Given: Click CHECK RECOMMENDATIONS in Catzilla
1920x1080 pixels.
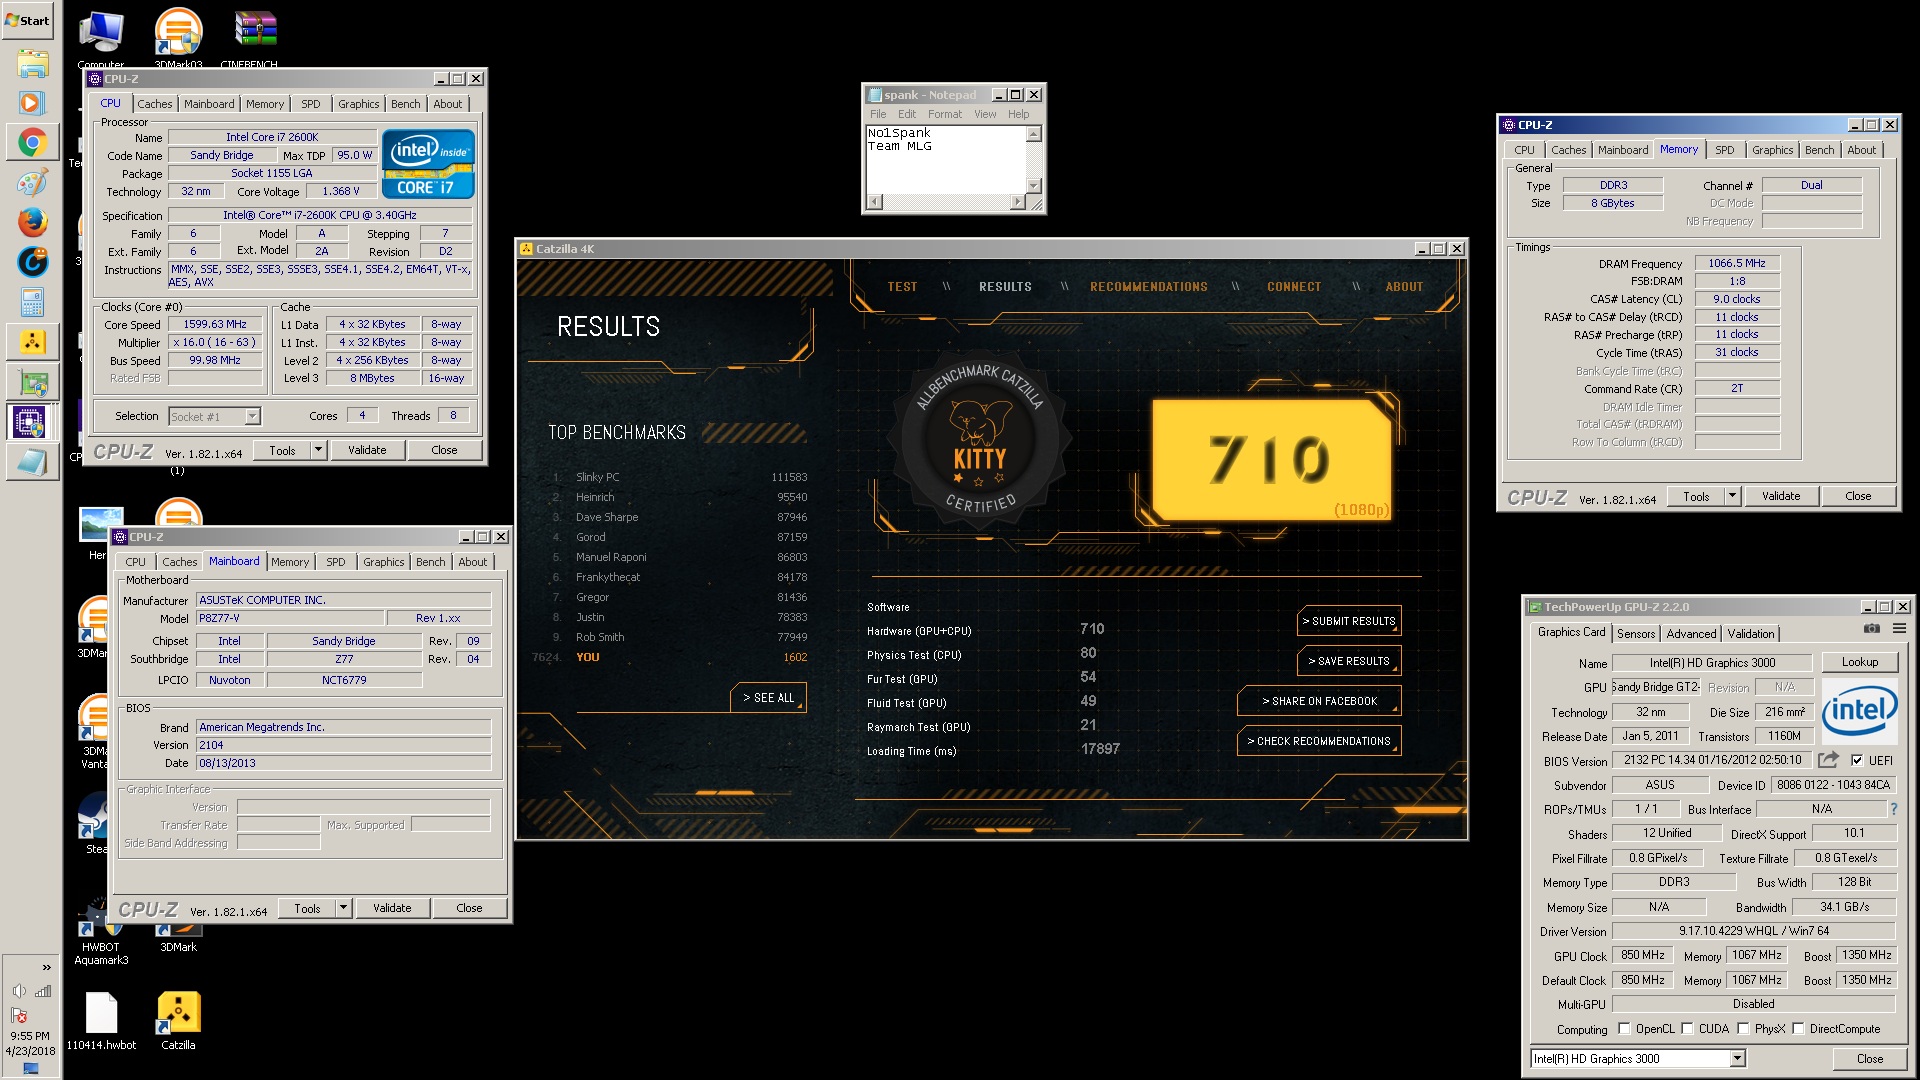Looking at the screenshot, I should pos(1319,741).
